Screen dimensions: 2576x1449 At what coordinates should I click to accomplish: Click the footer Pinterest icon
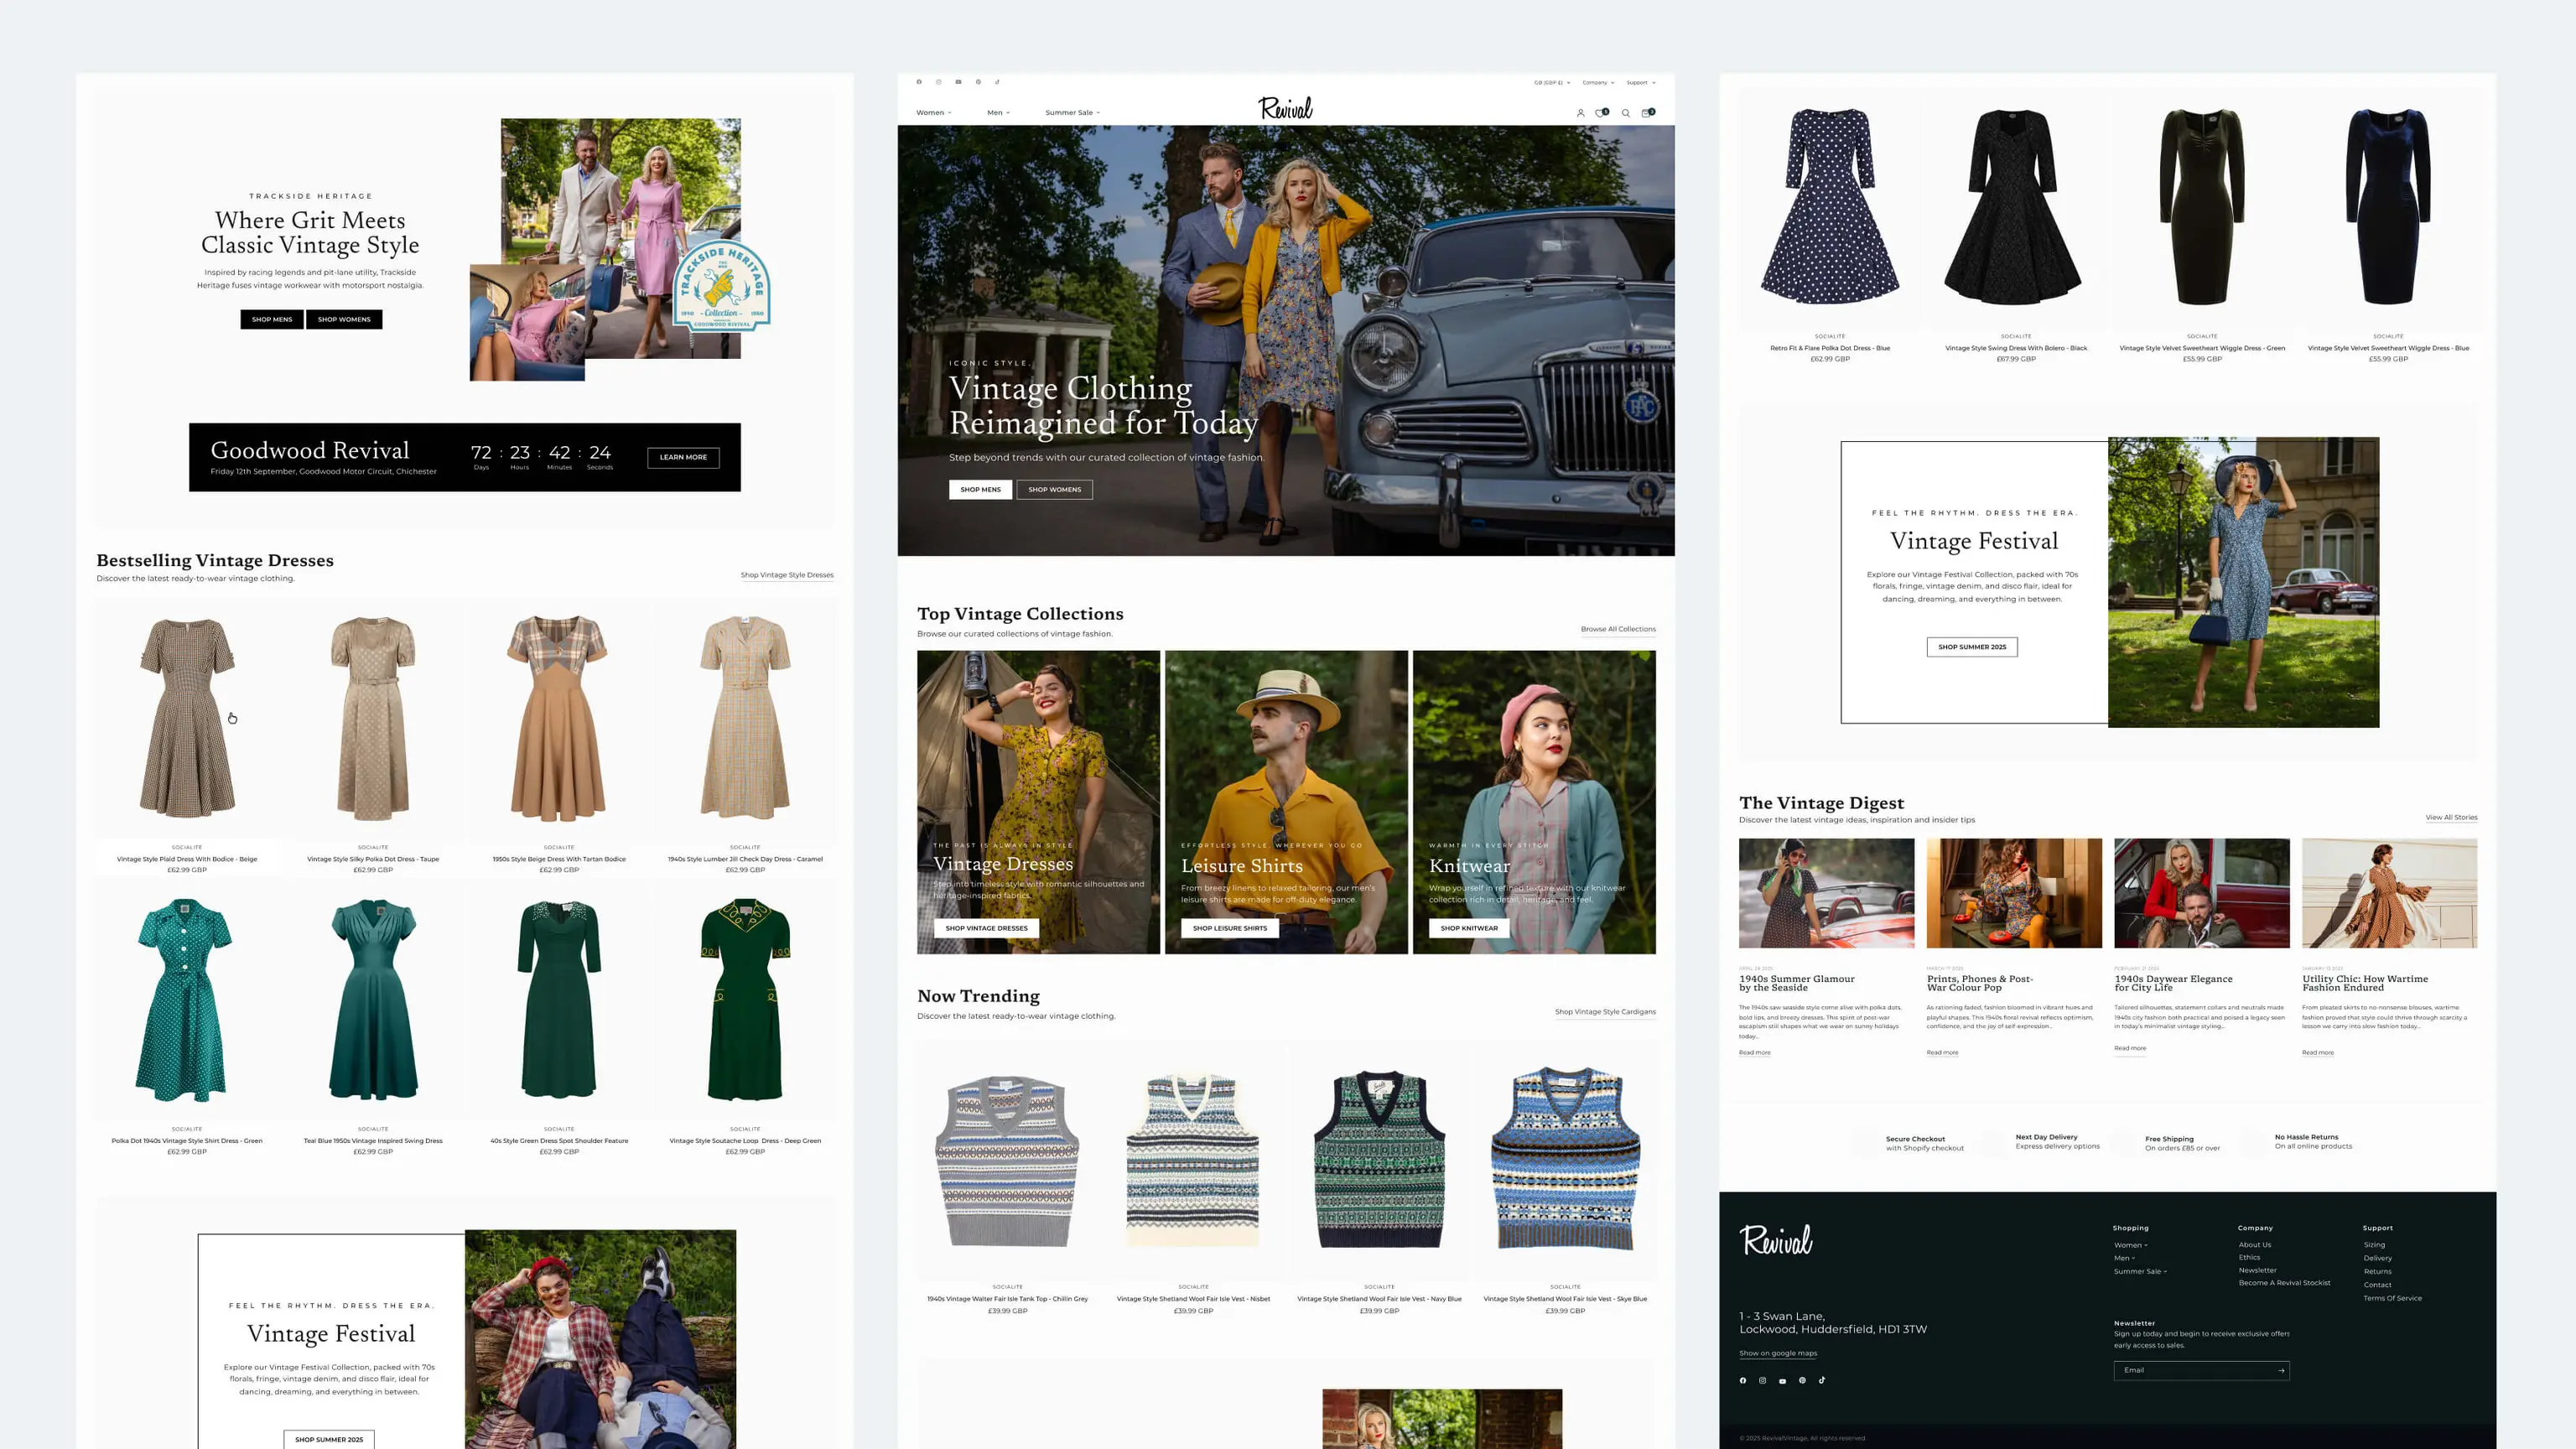(x=1802, y=1380)
